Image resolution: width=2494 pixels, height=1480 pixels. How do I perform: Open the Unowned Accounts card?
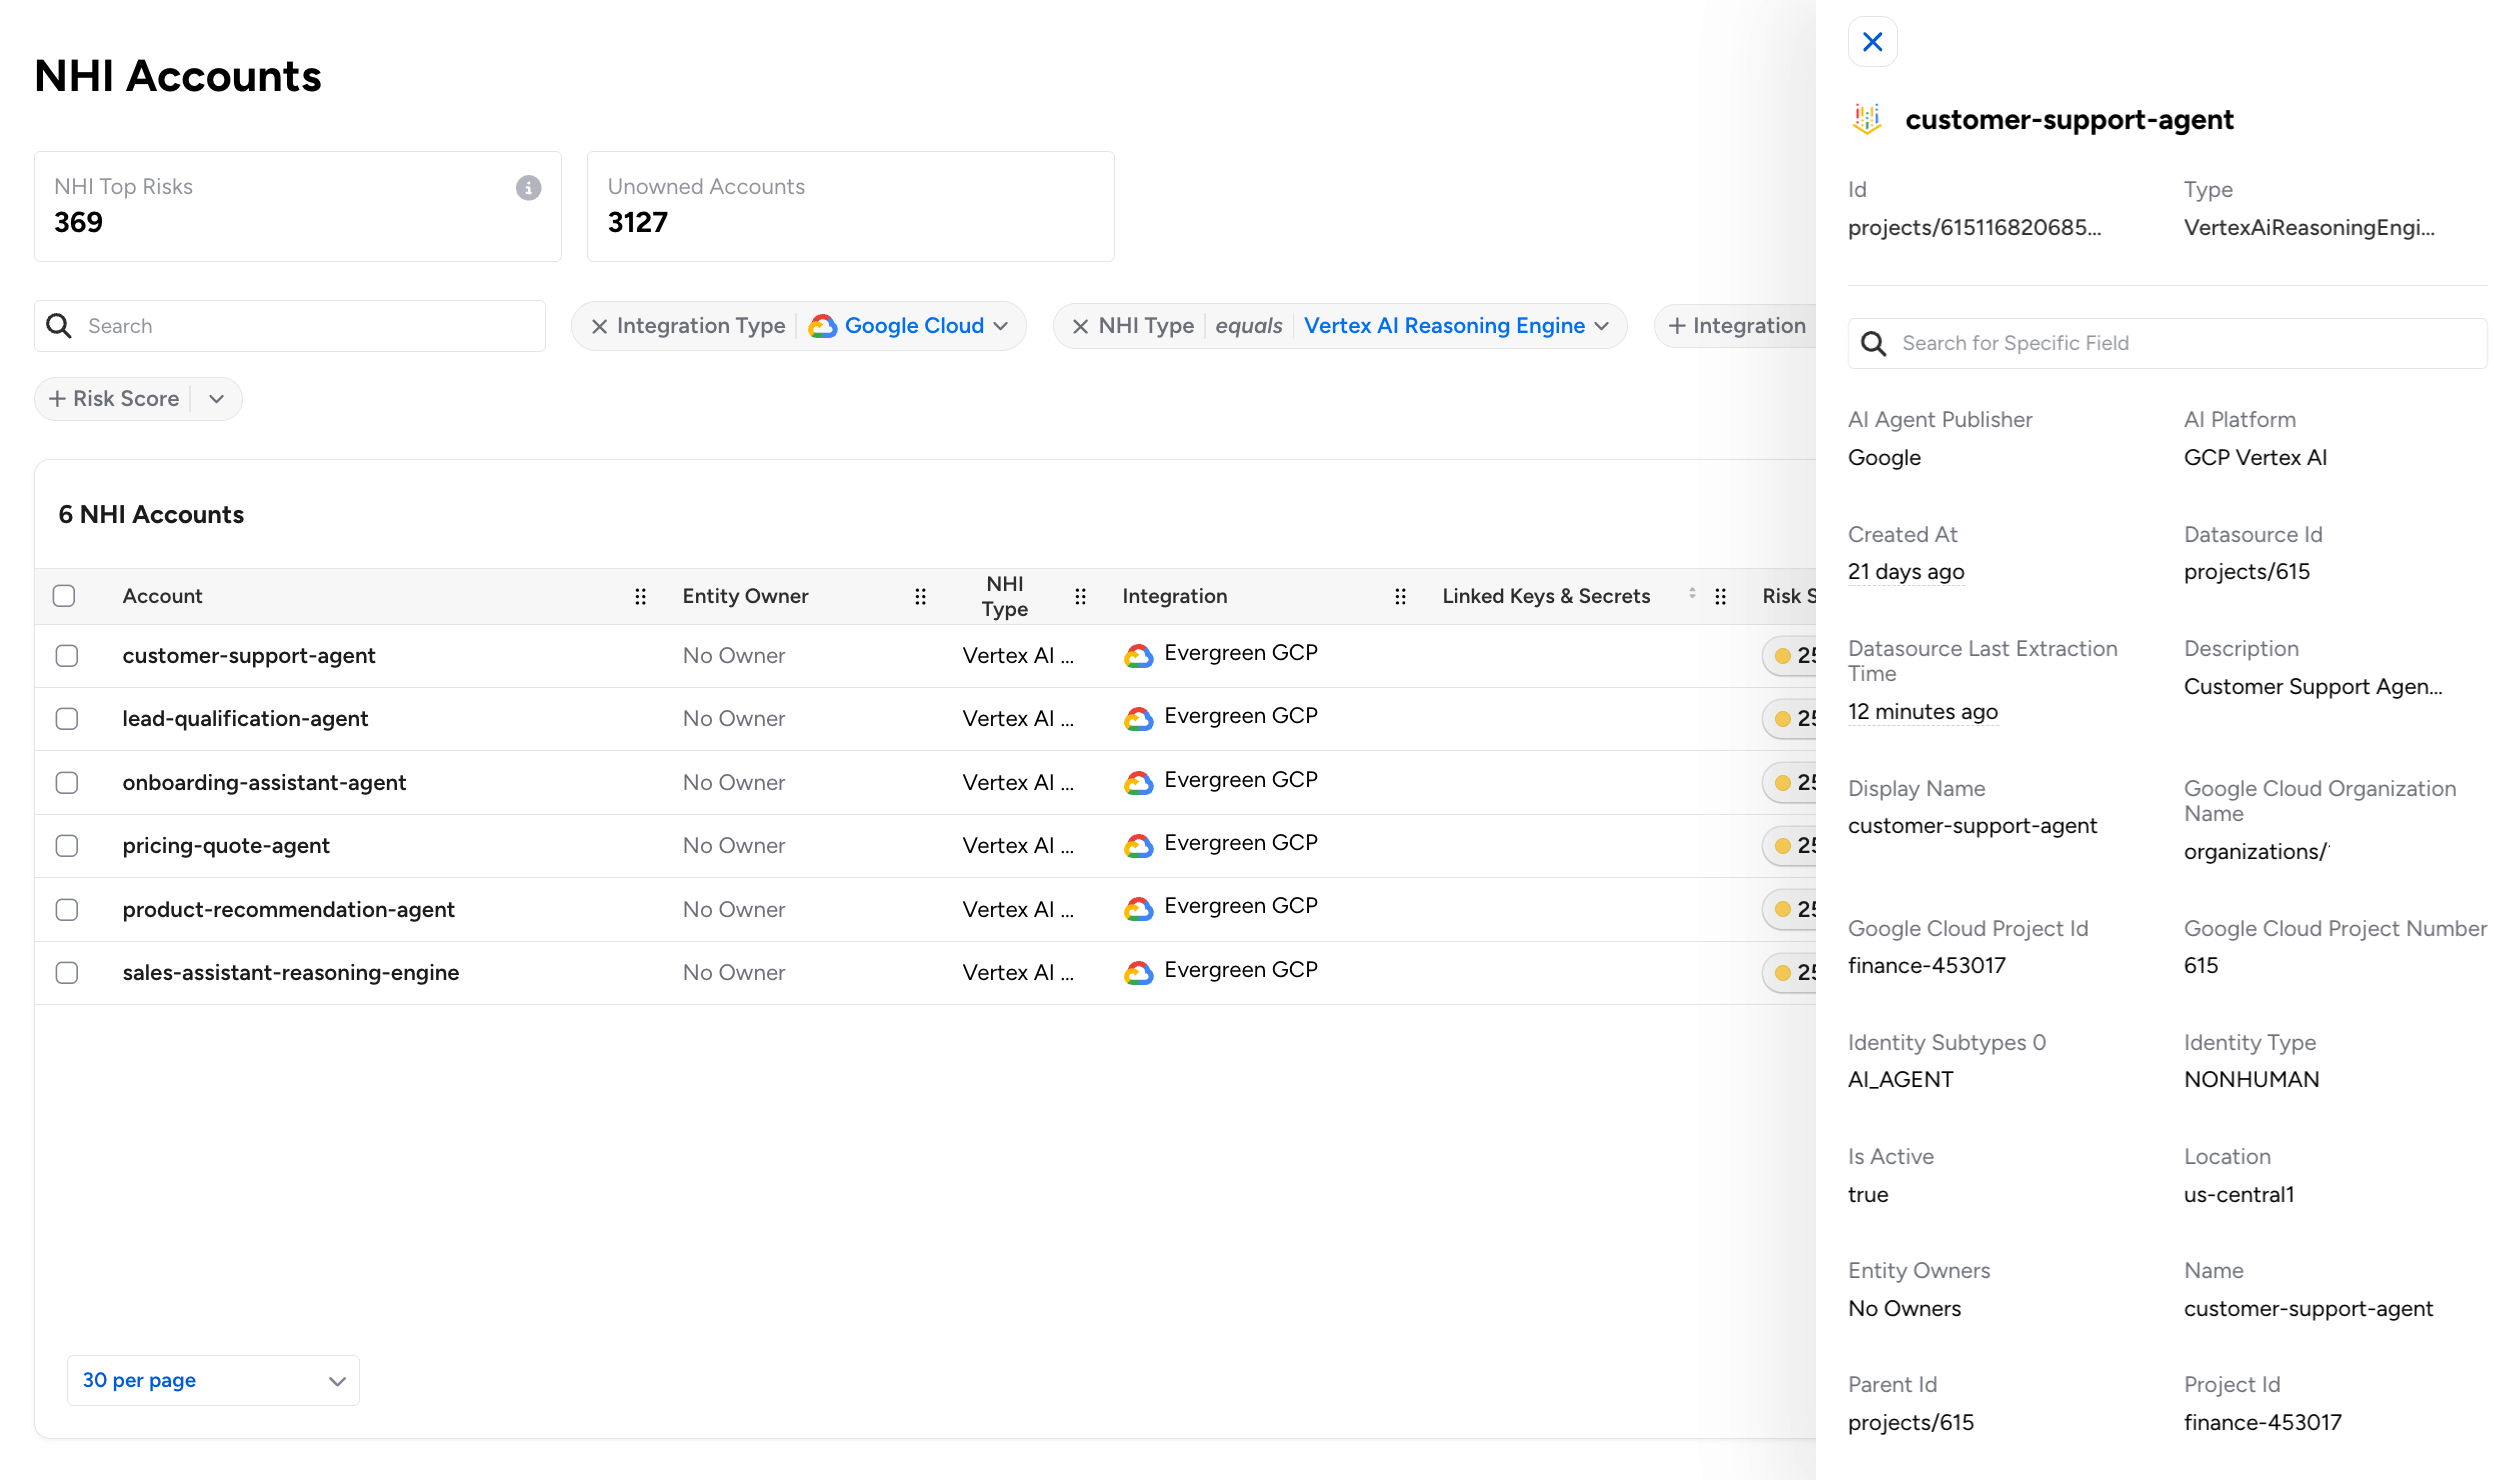850,206
